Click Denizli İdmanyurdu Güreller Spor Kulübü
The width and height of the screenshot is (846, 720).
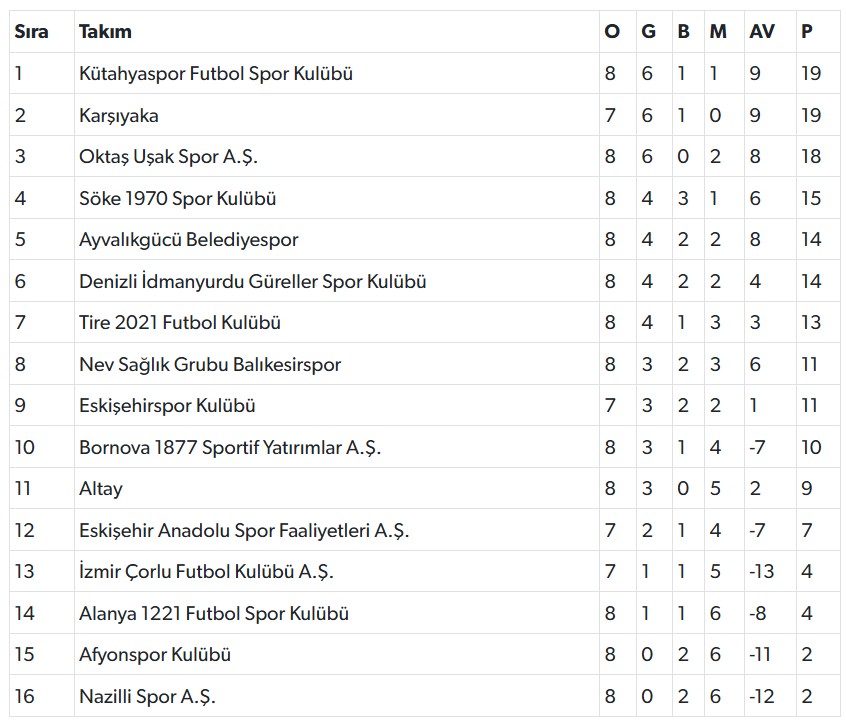(x=253, y=282)
